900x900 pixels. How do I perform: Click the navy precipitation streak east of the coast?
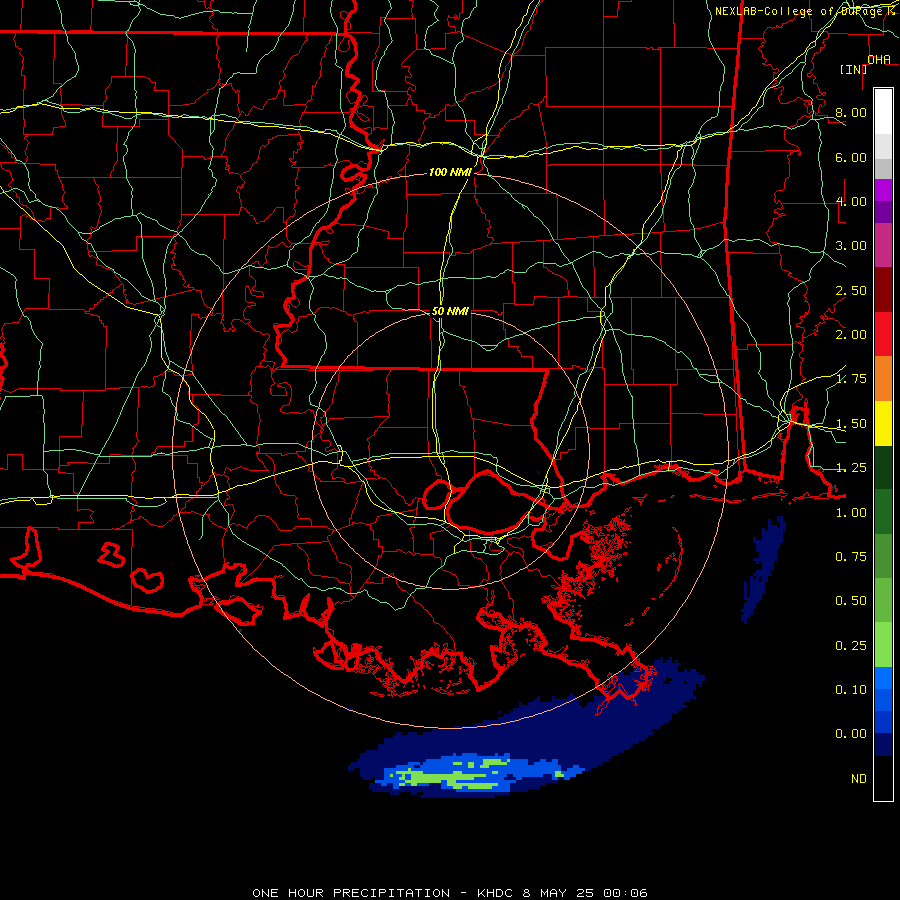coord(763,569)
